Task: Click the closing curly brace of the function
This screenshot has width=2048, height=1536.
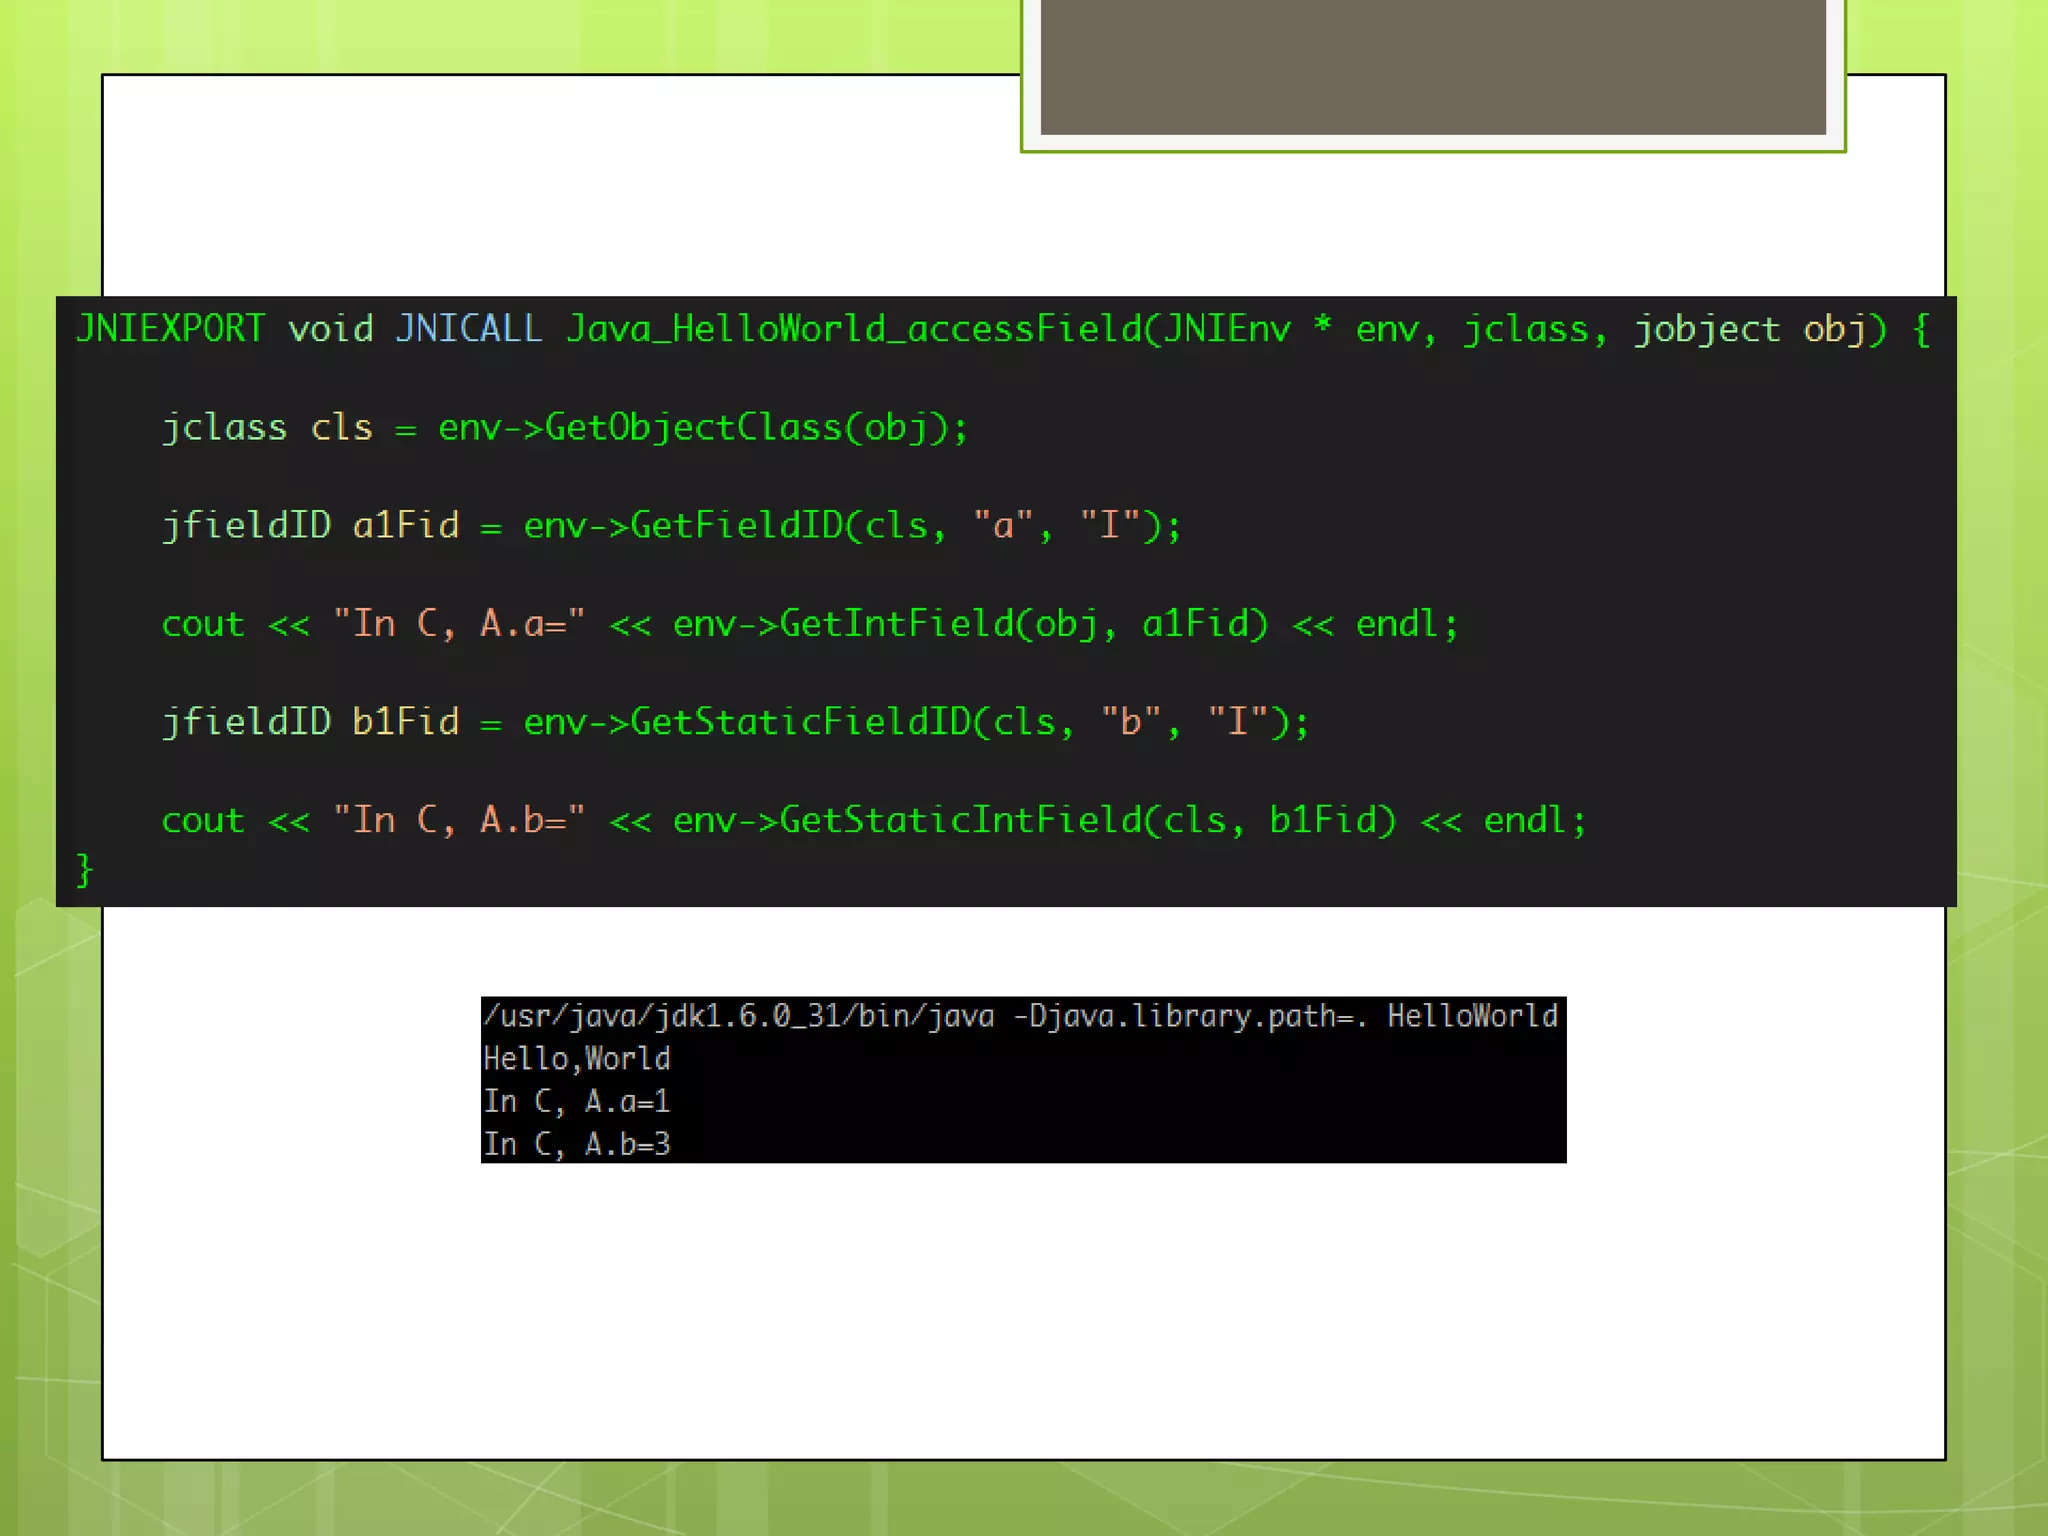Action: [x=85, y=869]
